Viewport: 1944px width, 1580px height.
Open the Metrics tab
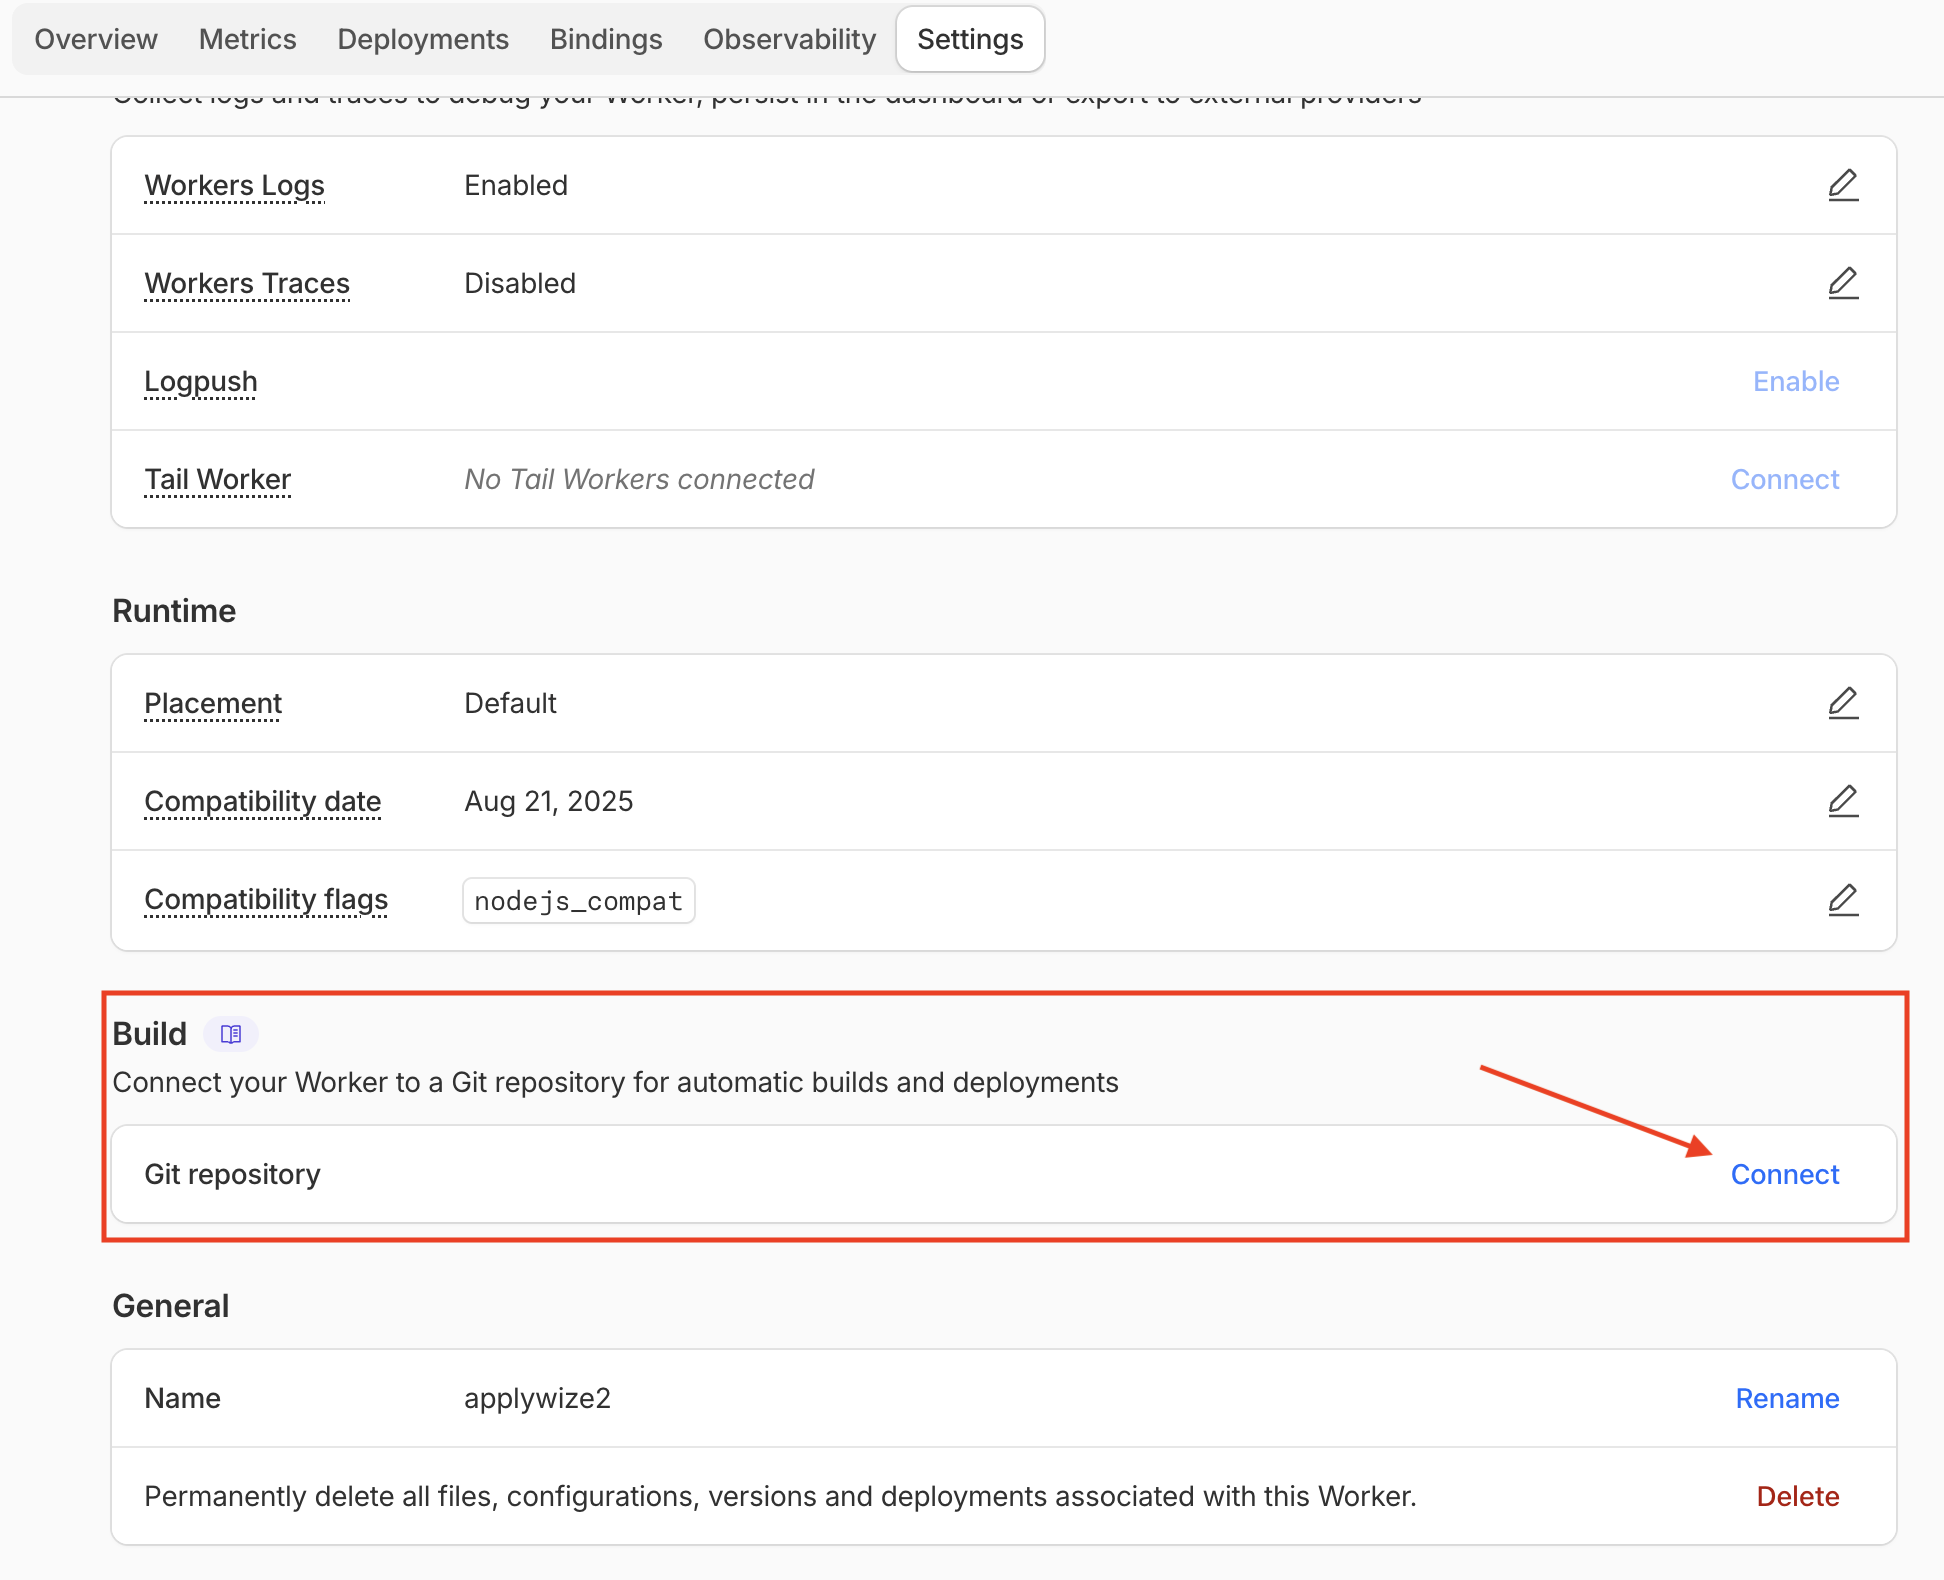[247, 39]
